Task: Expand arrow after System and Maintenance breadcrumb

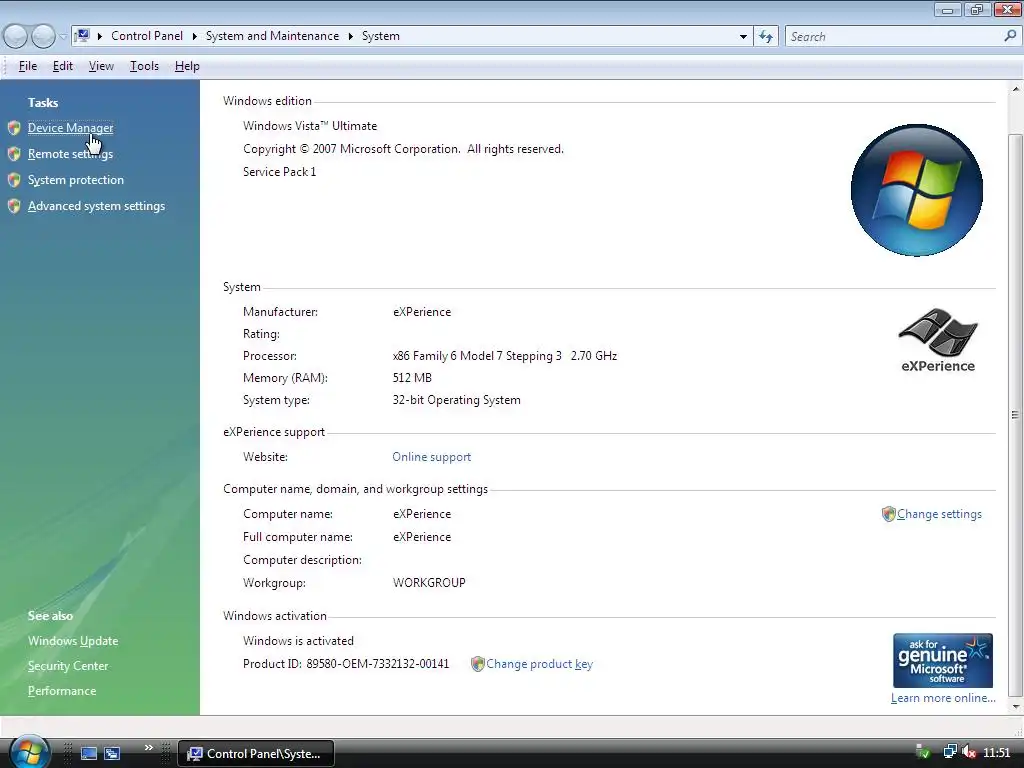Action: click(x=351, y=37)
